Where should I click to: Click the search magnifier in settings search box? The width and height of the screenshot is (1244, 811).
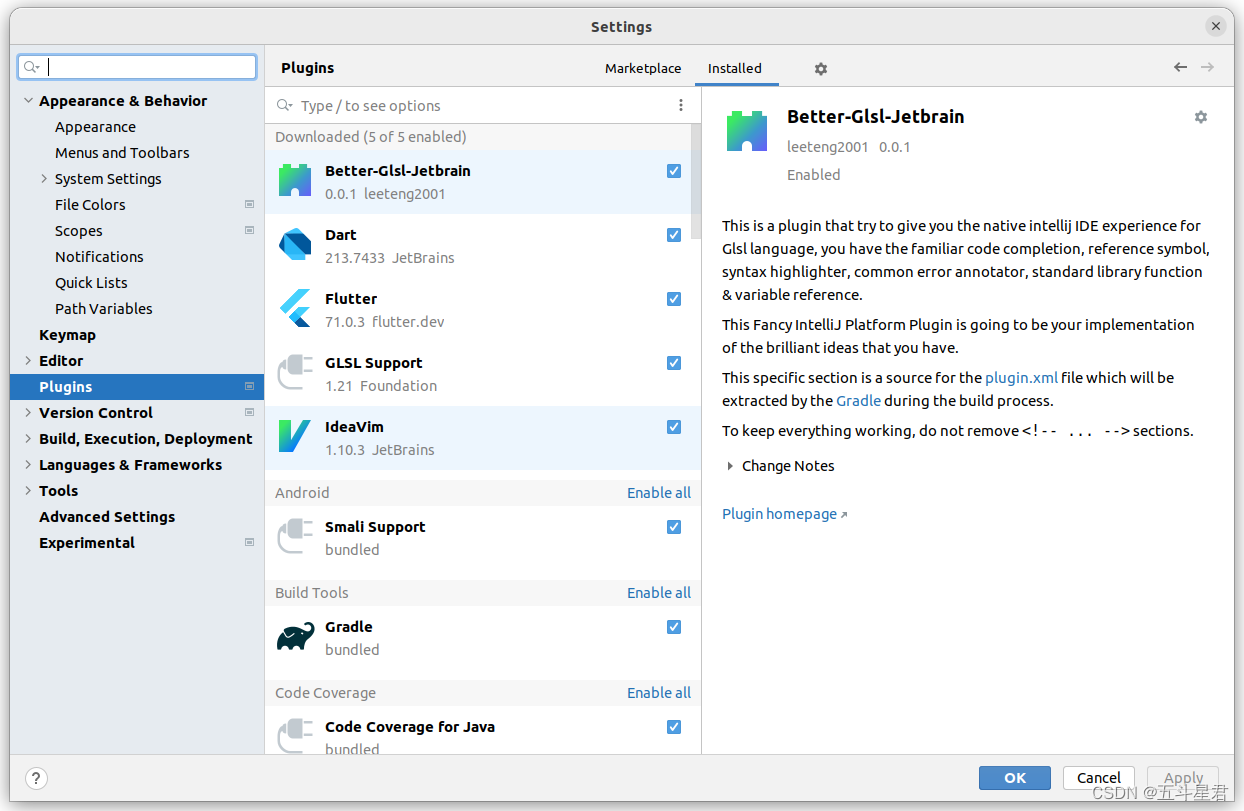32,67
